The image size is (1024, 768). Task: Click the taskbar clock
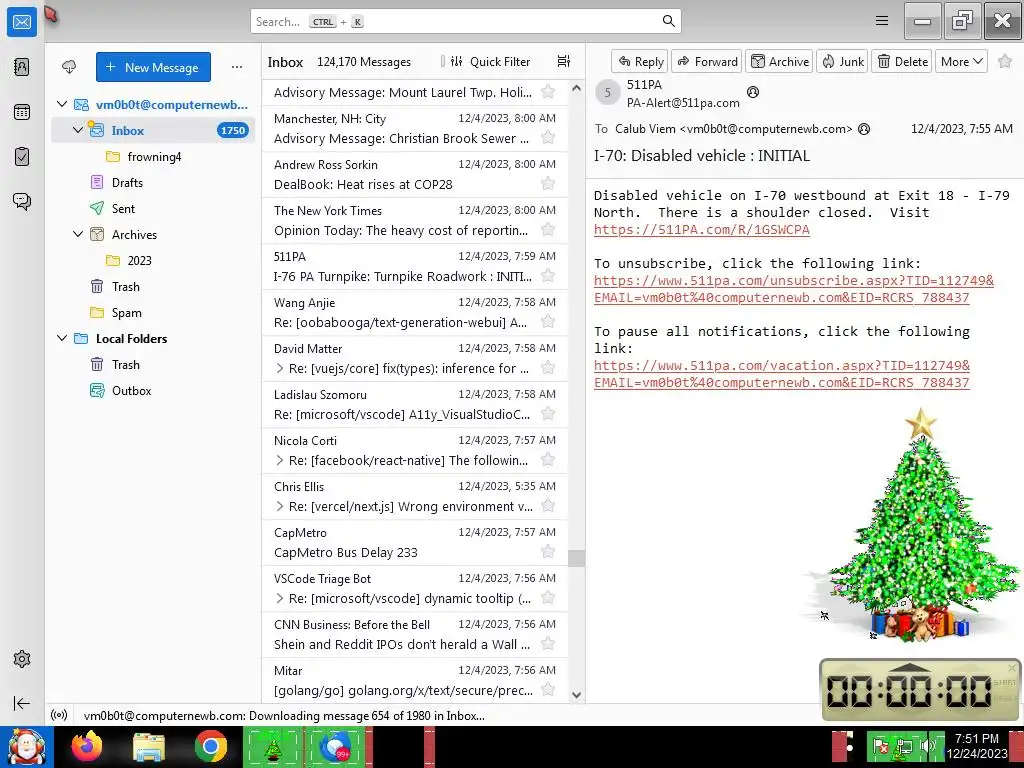pos(976,746)
